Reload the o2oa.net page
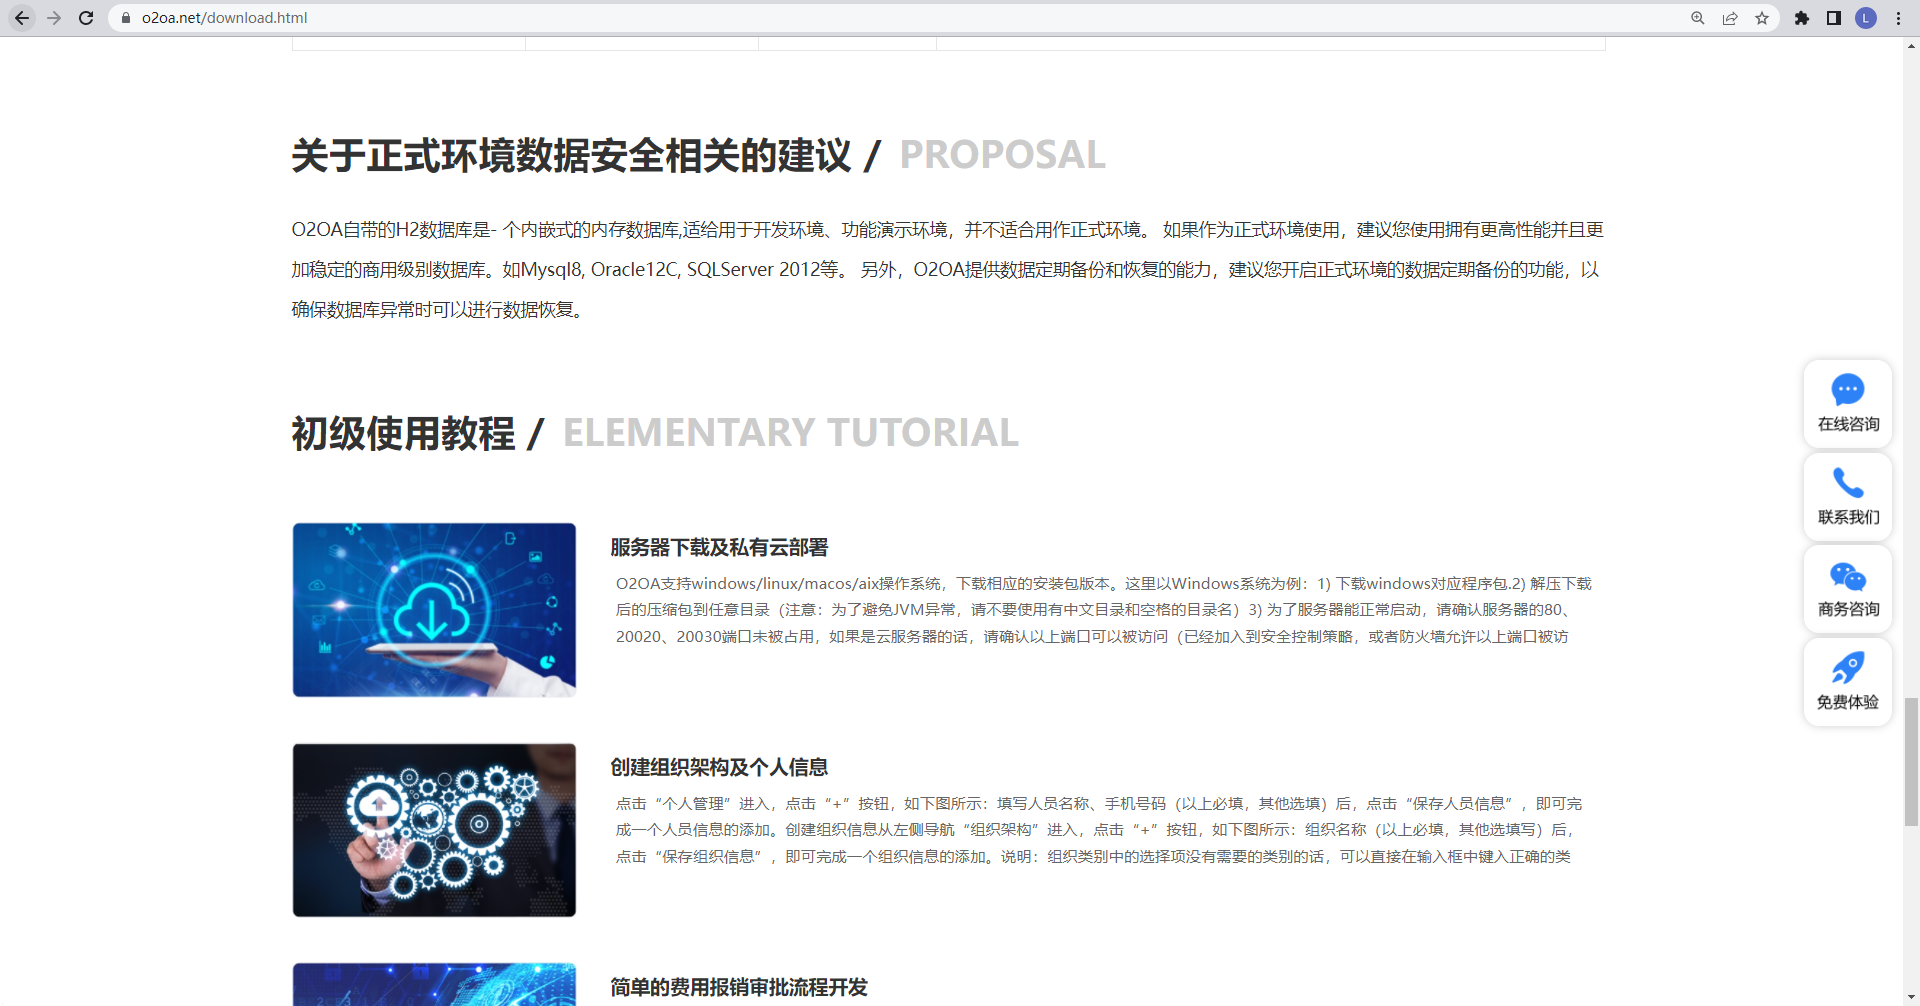This screenshot has width=1920, height=1006. tap(86, 18)
